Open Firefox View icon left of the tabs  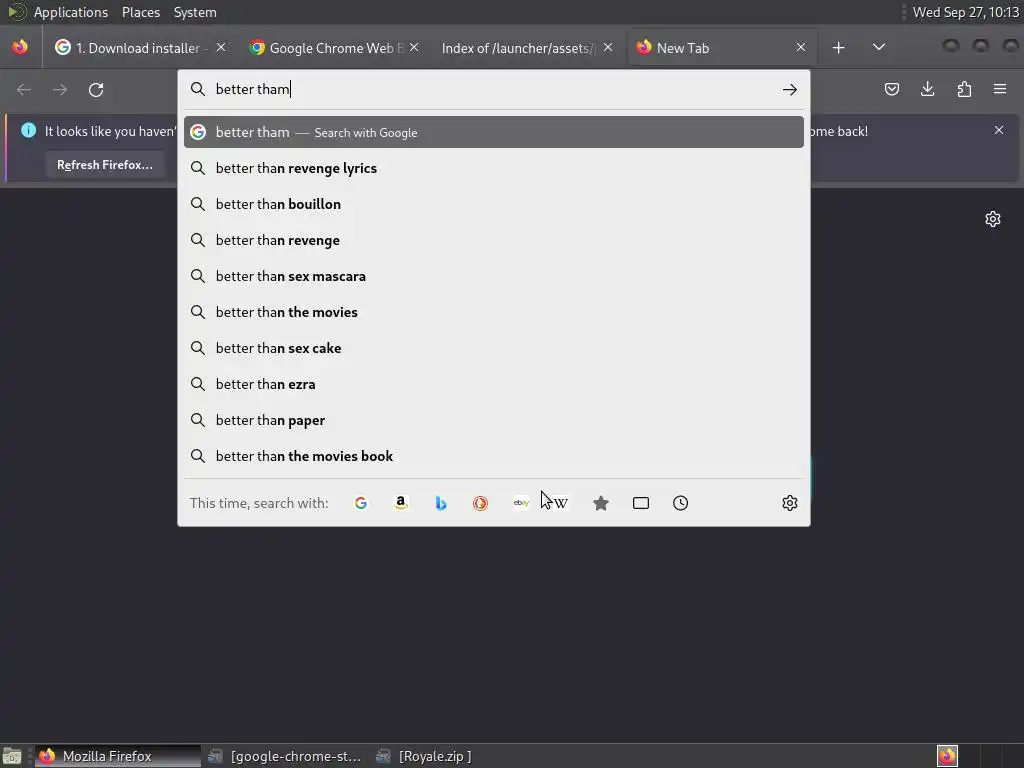click(20, 48)
